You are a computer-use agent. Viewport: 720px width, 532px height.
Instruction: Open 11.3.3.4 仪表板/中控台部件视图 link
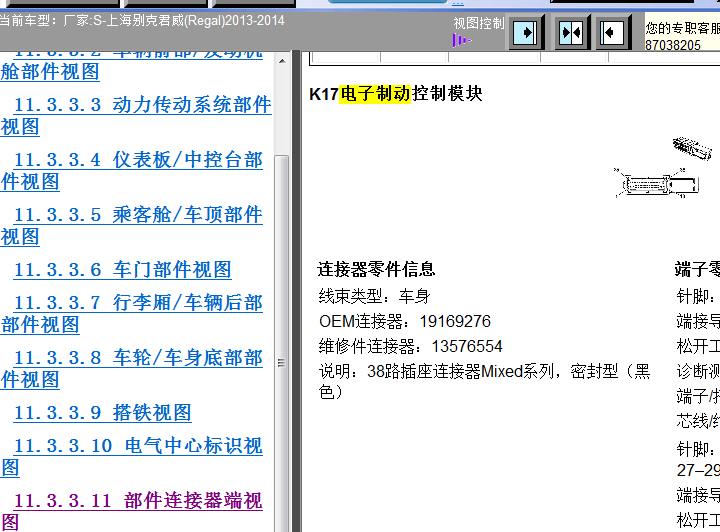(132, 171)
